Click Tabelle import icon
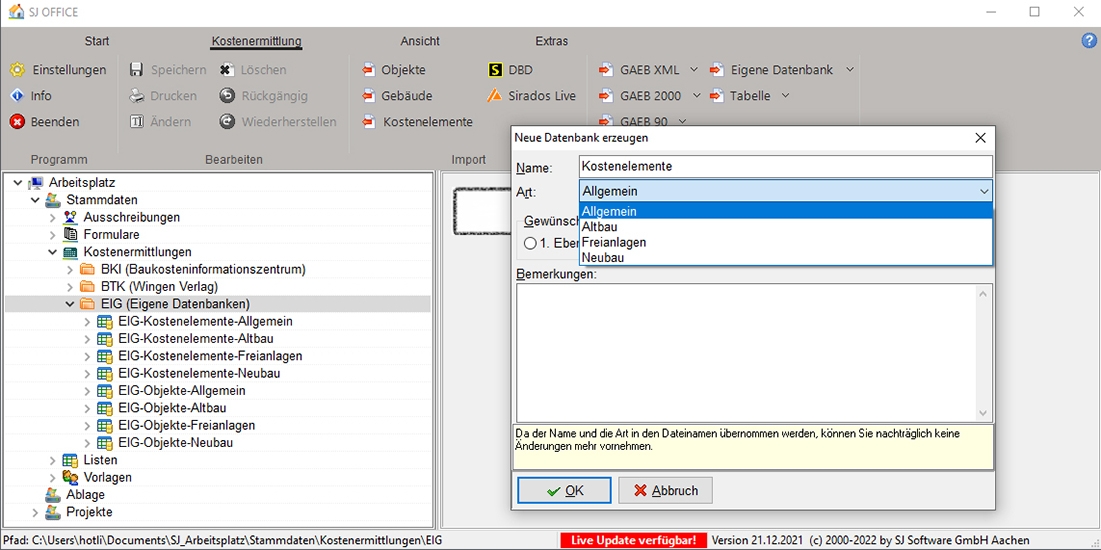Screen dimensions: 1101x550 pyautogui.click(x=717, y=96)
